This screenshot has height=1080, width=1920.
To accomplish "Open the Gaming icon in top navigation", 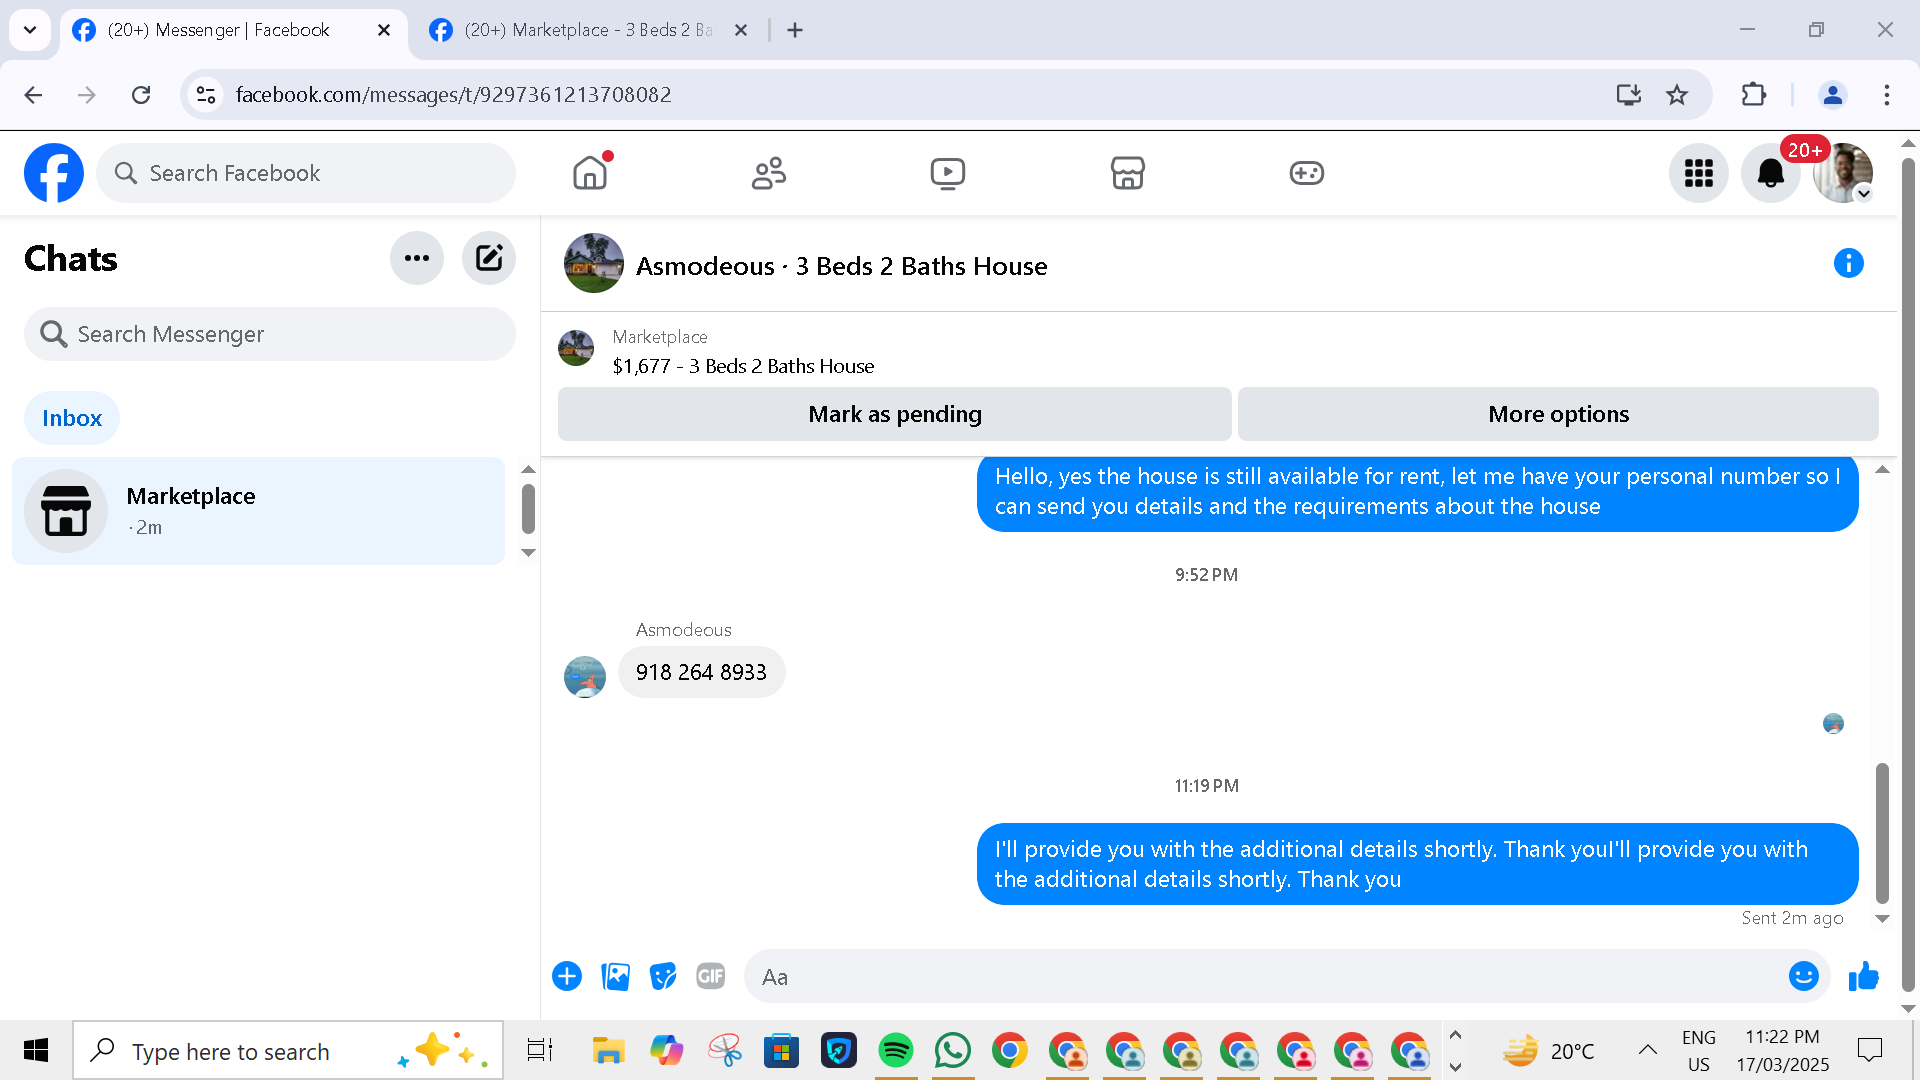I will click(x=1306, y=173).
